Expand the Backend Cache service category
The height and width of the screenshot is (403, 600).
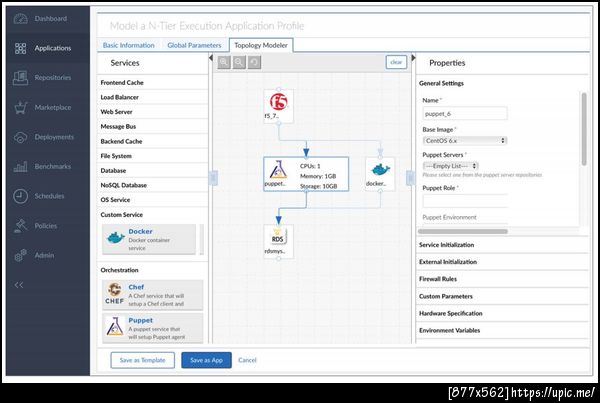point(153,141)
